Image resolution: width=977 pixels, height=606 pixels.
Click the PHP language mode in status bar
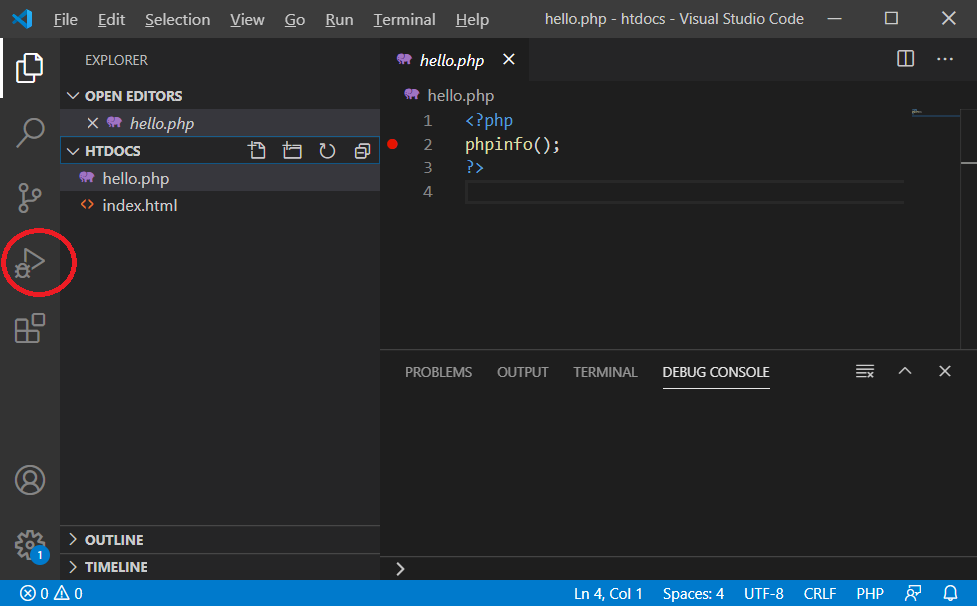tap(869, 594)
